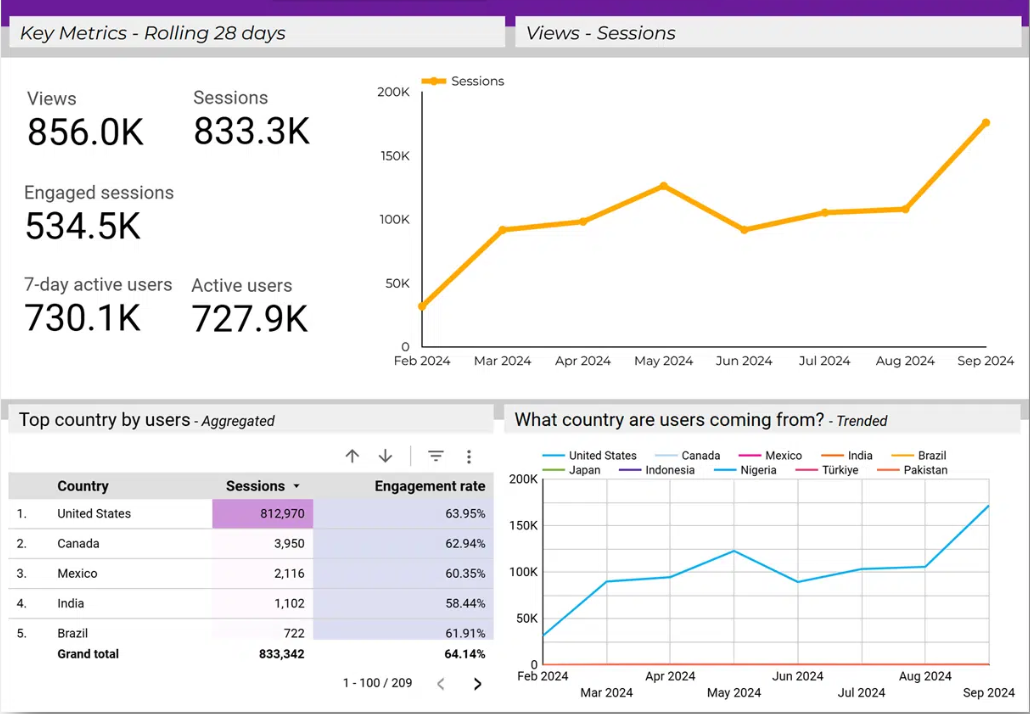The image size is (1030, 714).
Task: Click the Sessions legend marker icon
Action: (x=434, y=81)
